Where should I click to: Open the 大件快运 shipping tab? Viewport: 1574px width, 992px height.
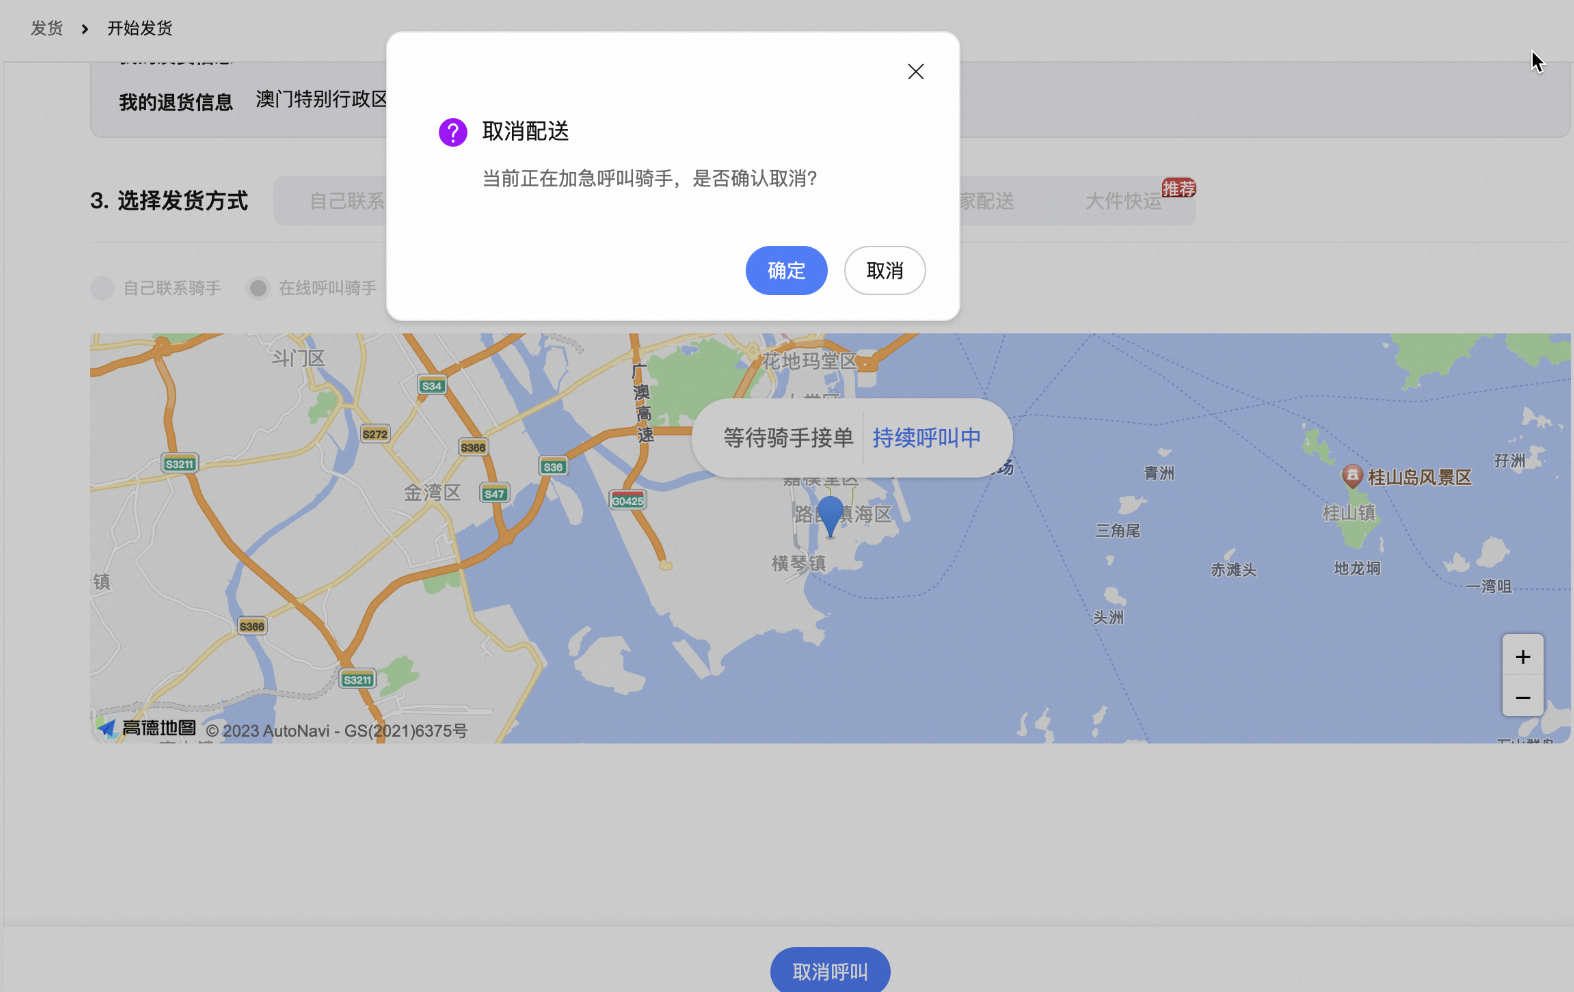click(x=1123, y=201)
